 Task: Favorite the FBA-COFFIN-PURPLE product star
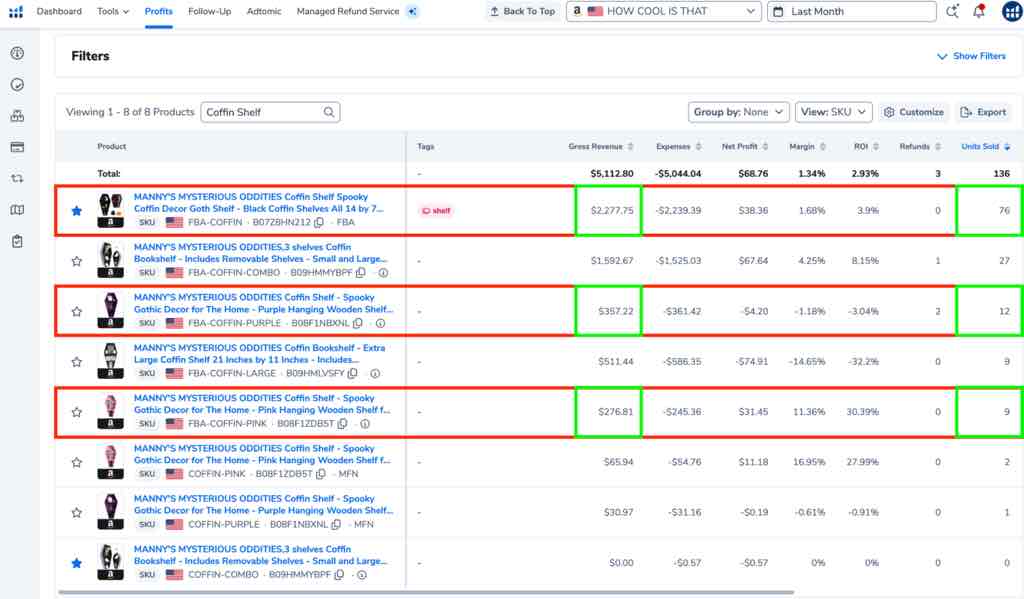[76, 311]
